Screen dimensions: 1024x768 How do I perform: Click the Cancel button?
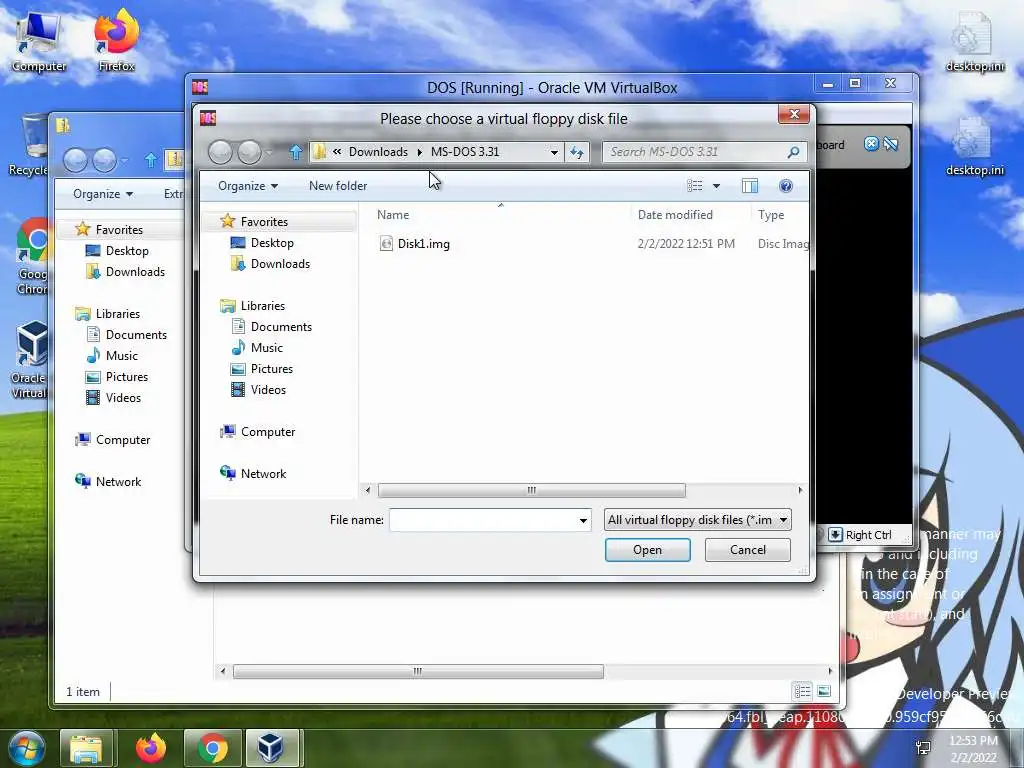[x=748, y=550]
